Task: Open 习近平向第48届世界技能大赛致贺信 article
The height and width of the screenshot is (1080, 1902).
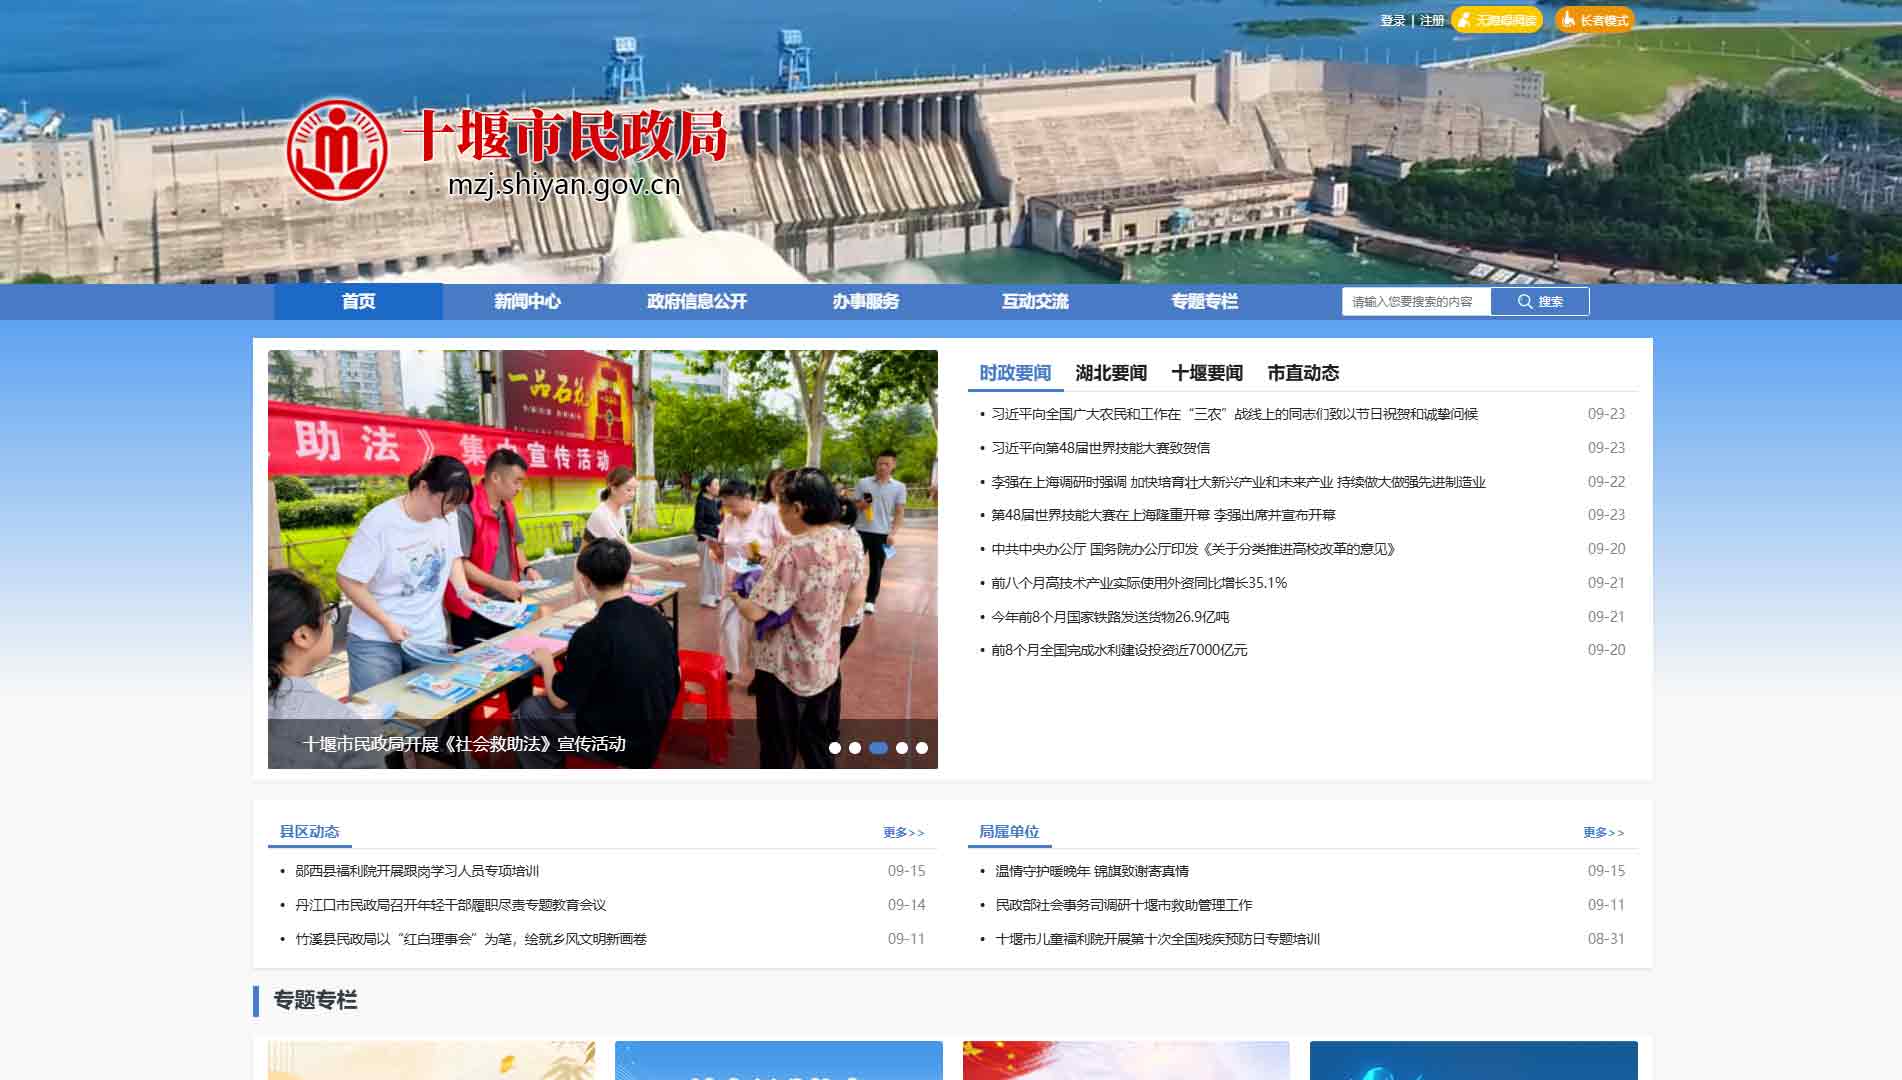Action: (1100, 448)
